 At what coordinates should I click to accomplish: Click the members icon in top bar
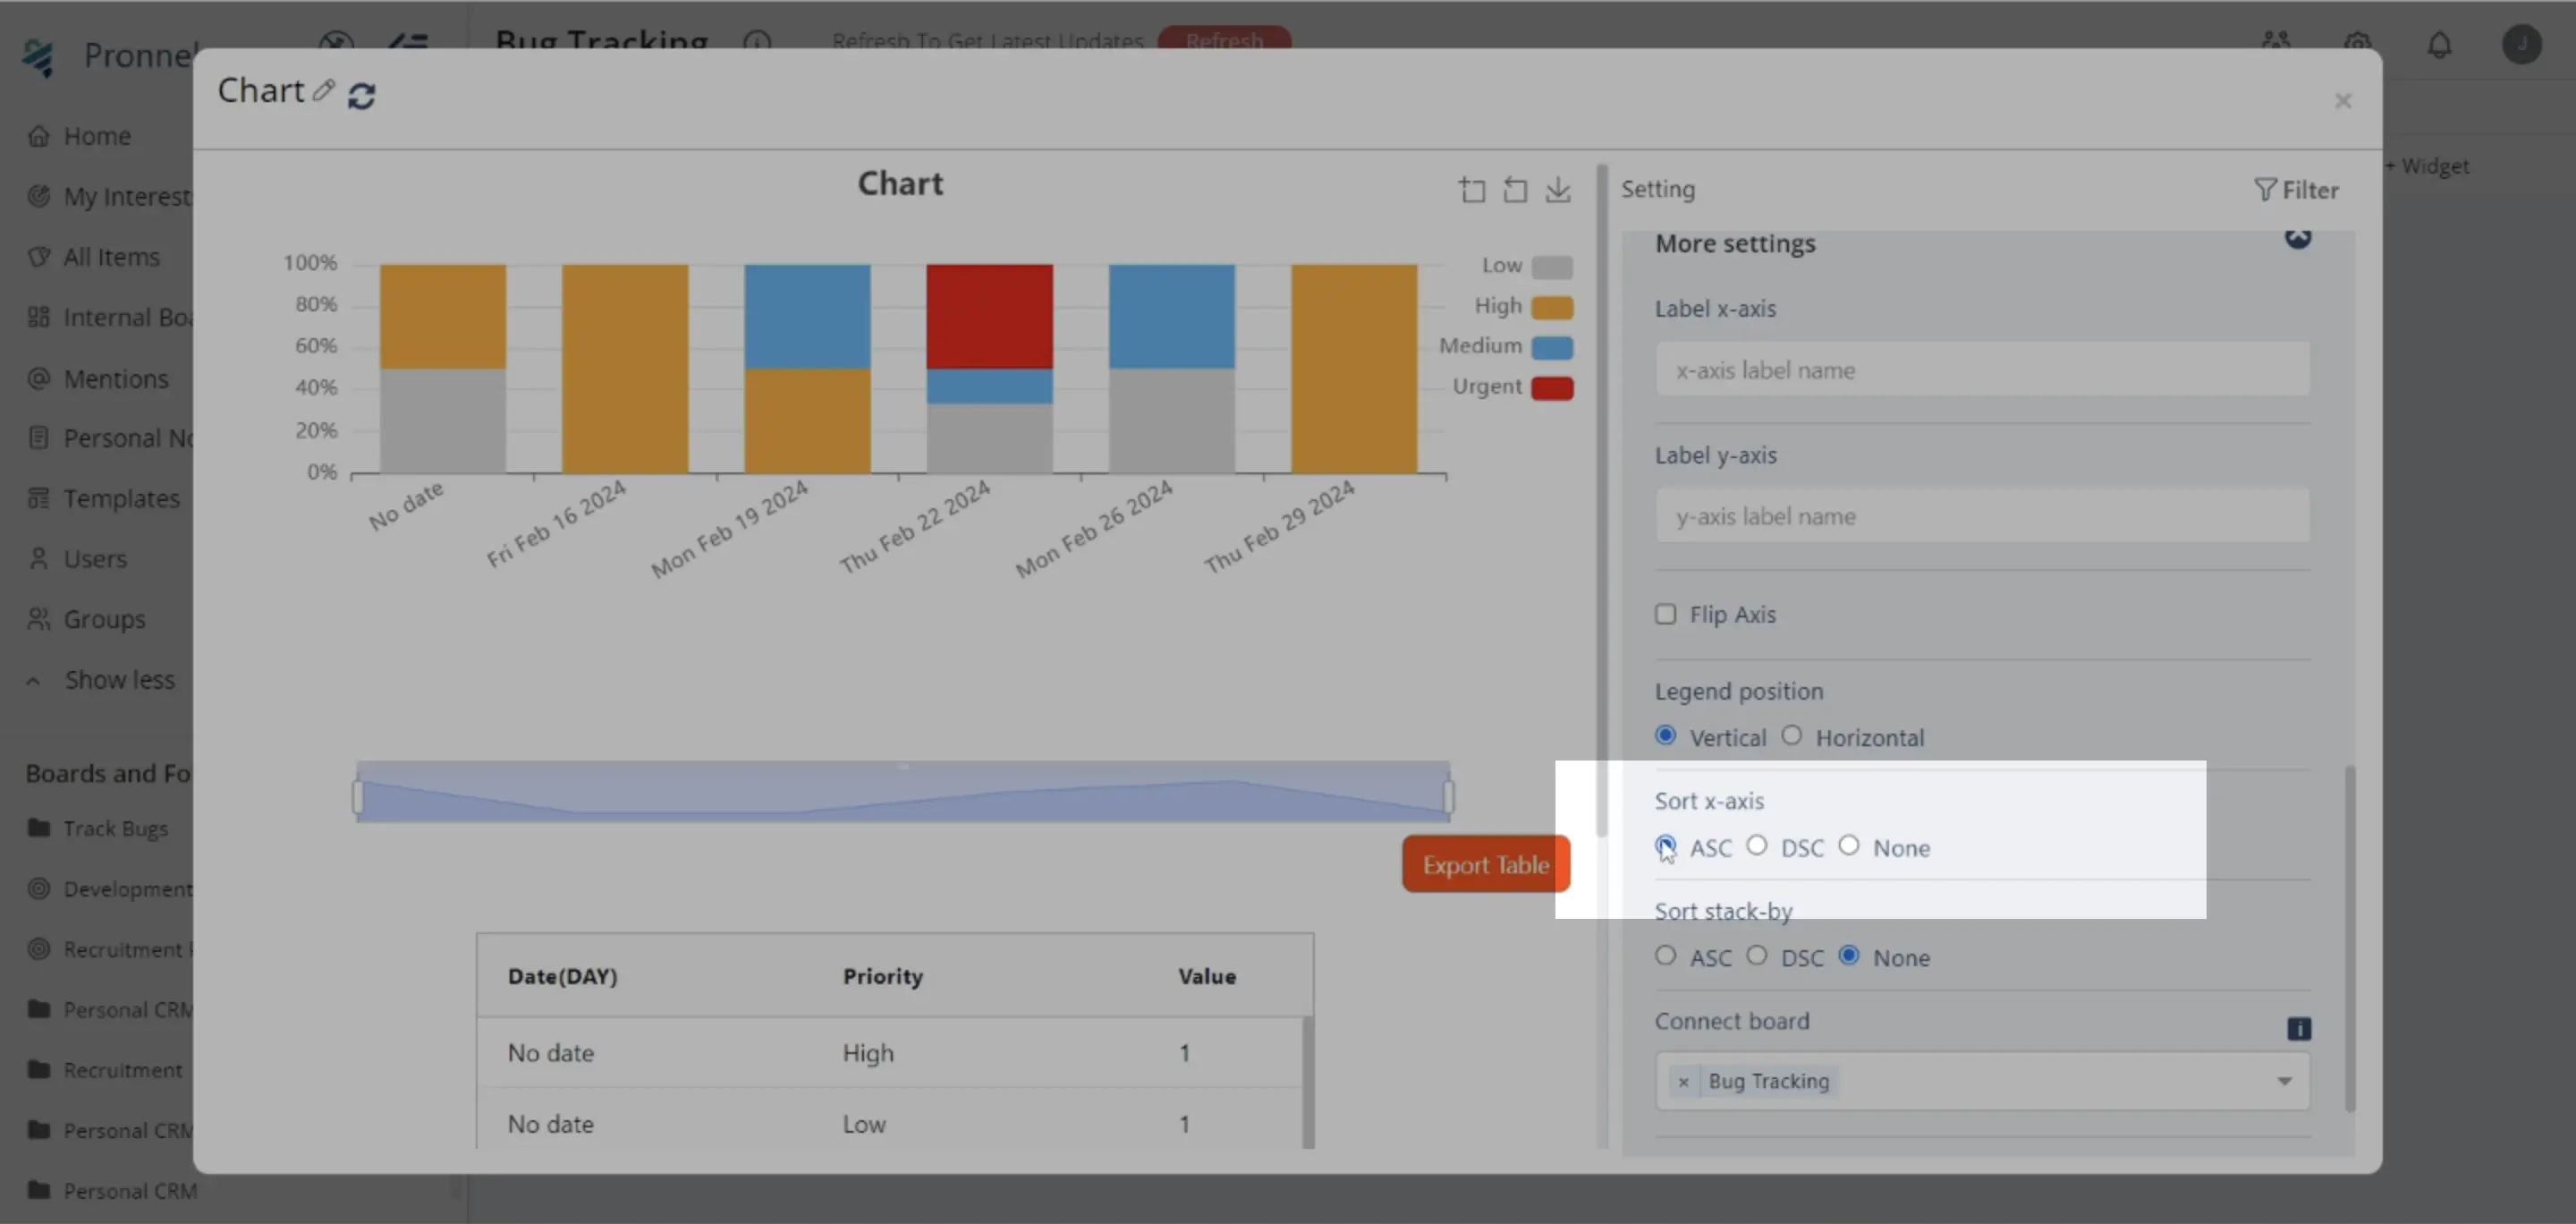2275,42
